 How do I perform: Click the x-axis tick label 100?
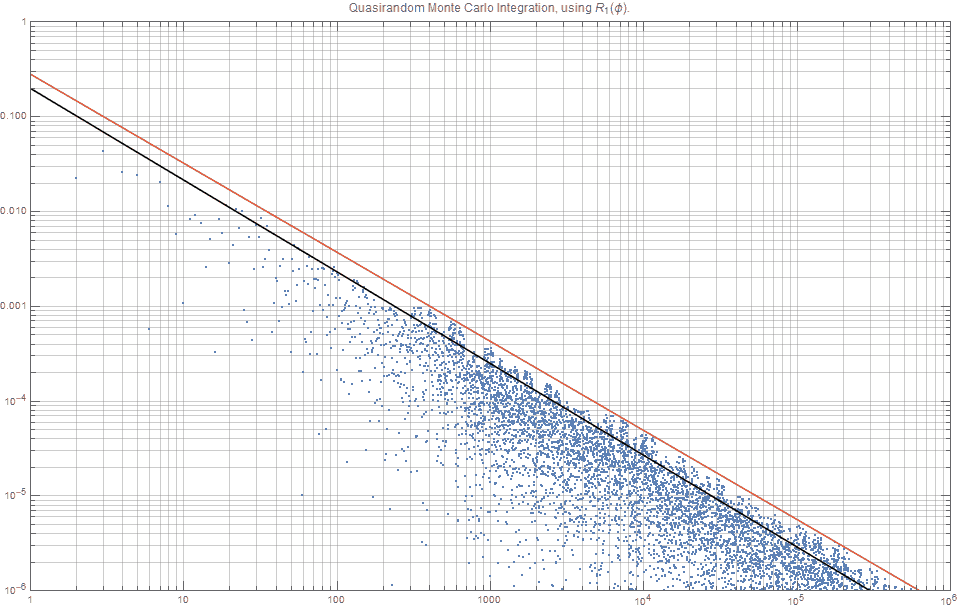[336, 600]
